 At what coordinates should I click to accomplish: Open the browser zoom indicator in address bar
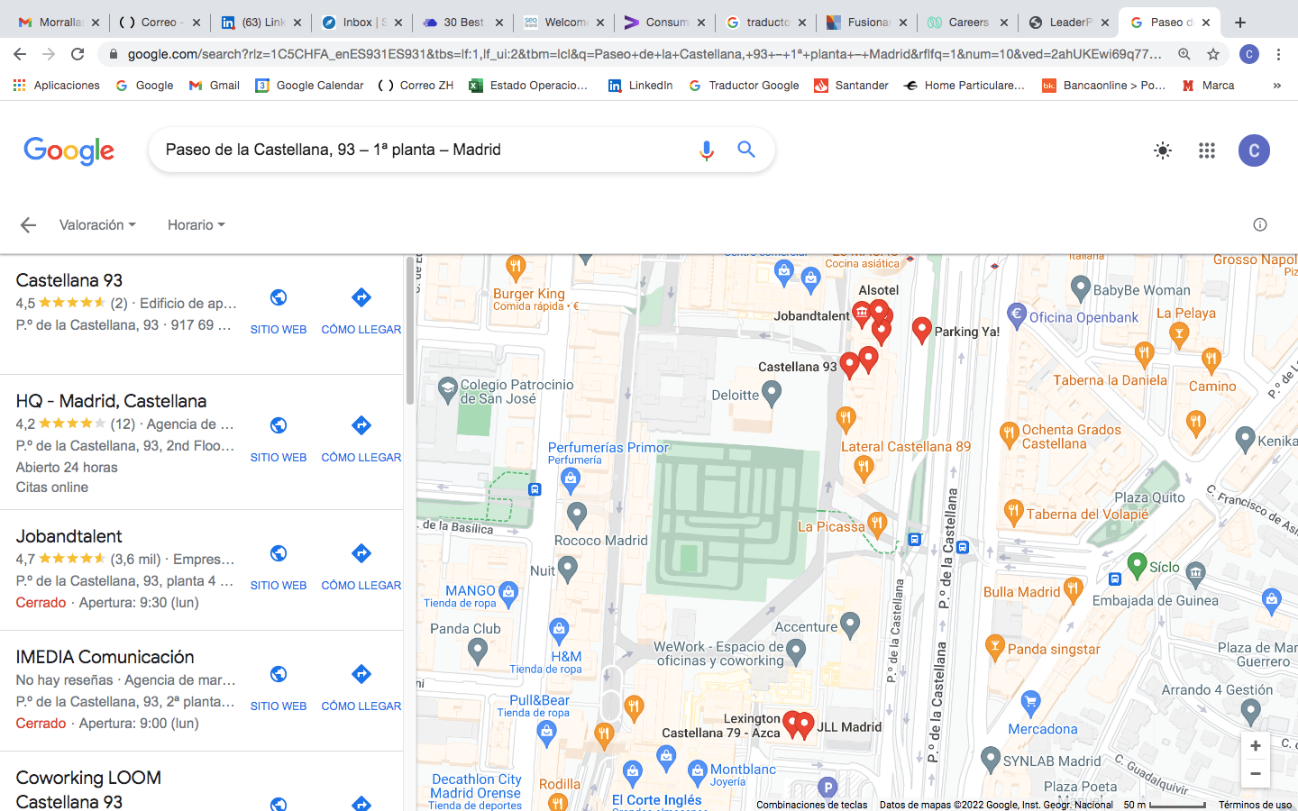(x=1184, y=54)
